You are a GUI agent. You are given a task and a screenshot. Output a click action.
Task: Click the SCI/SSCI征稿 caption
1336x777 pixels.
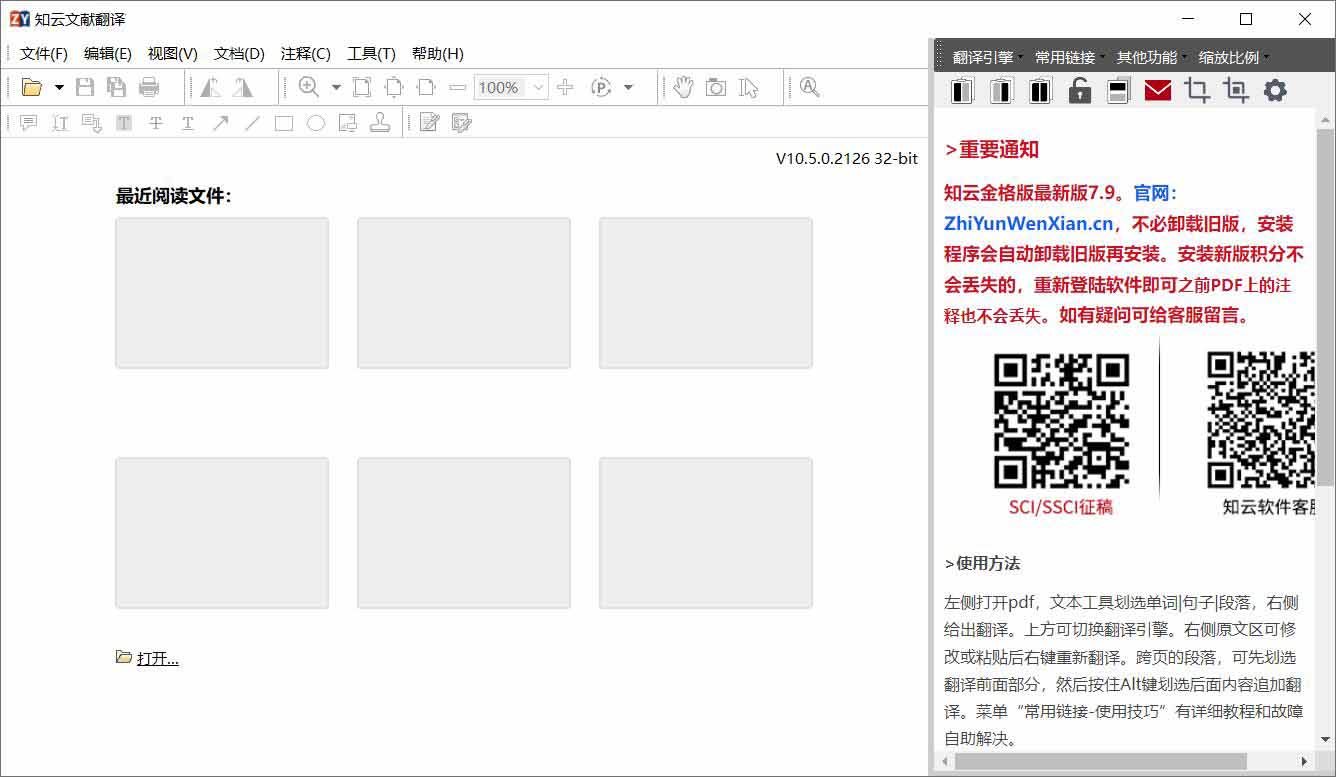coord(1061,507)
